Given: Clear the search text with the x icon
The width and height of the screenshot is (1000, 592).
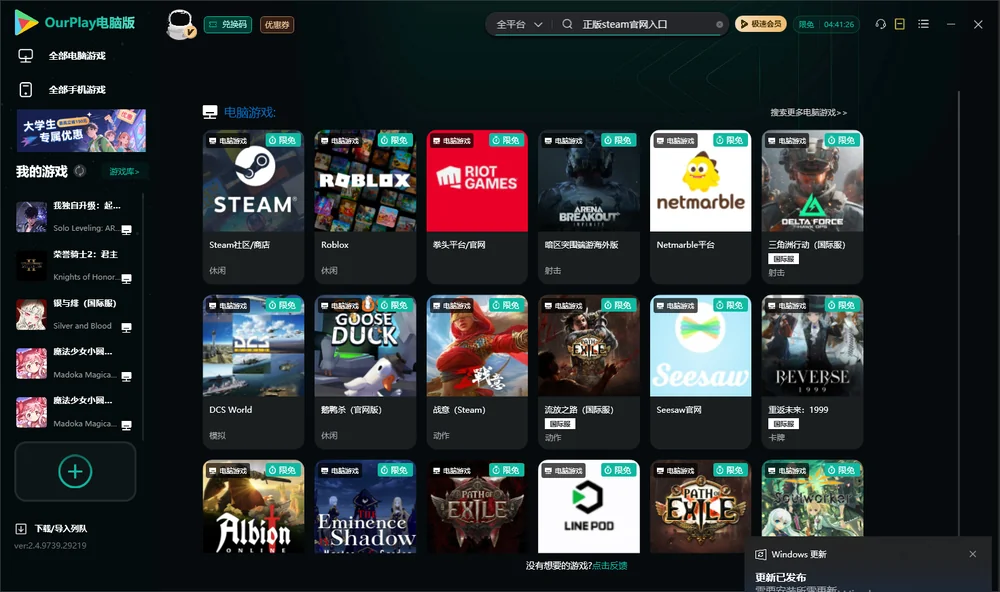Looking at the screenshot, I should click(719, 24).
